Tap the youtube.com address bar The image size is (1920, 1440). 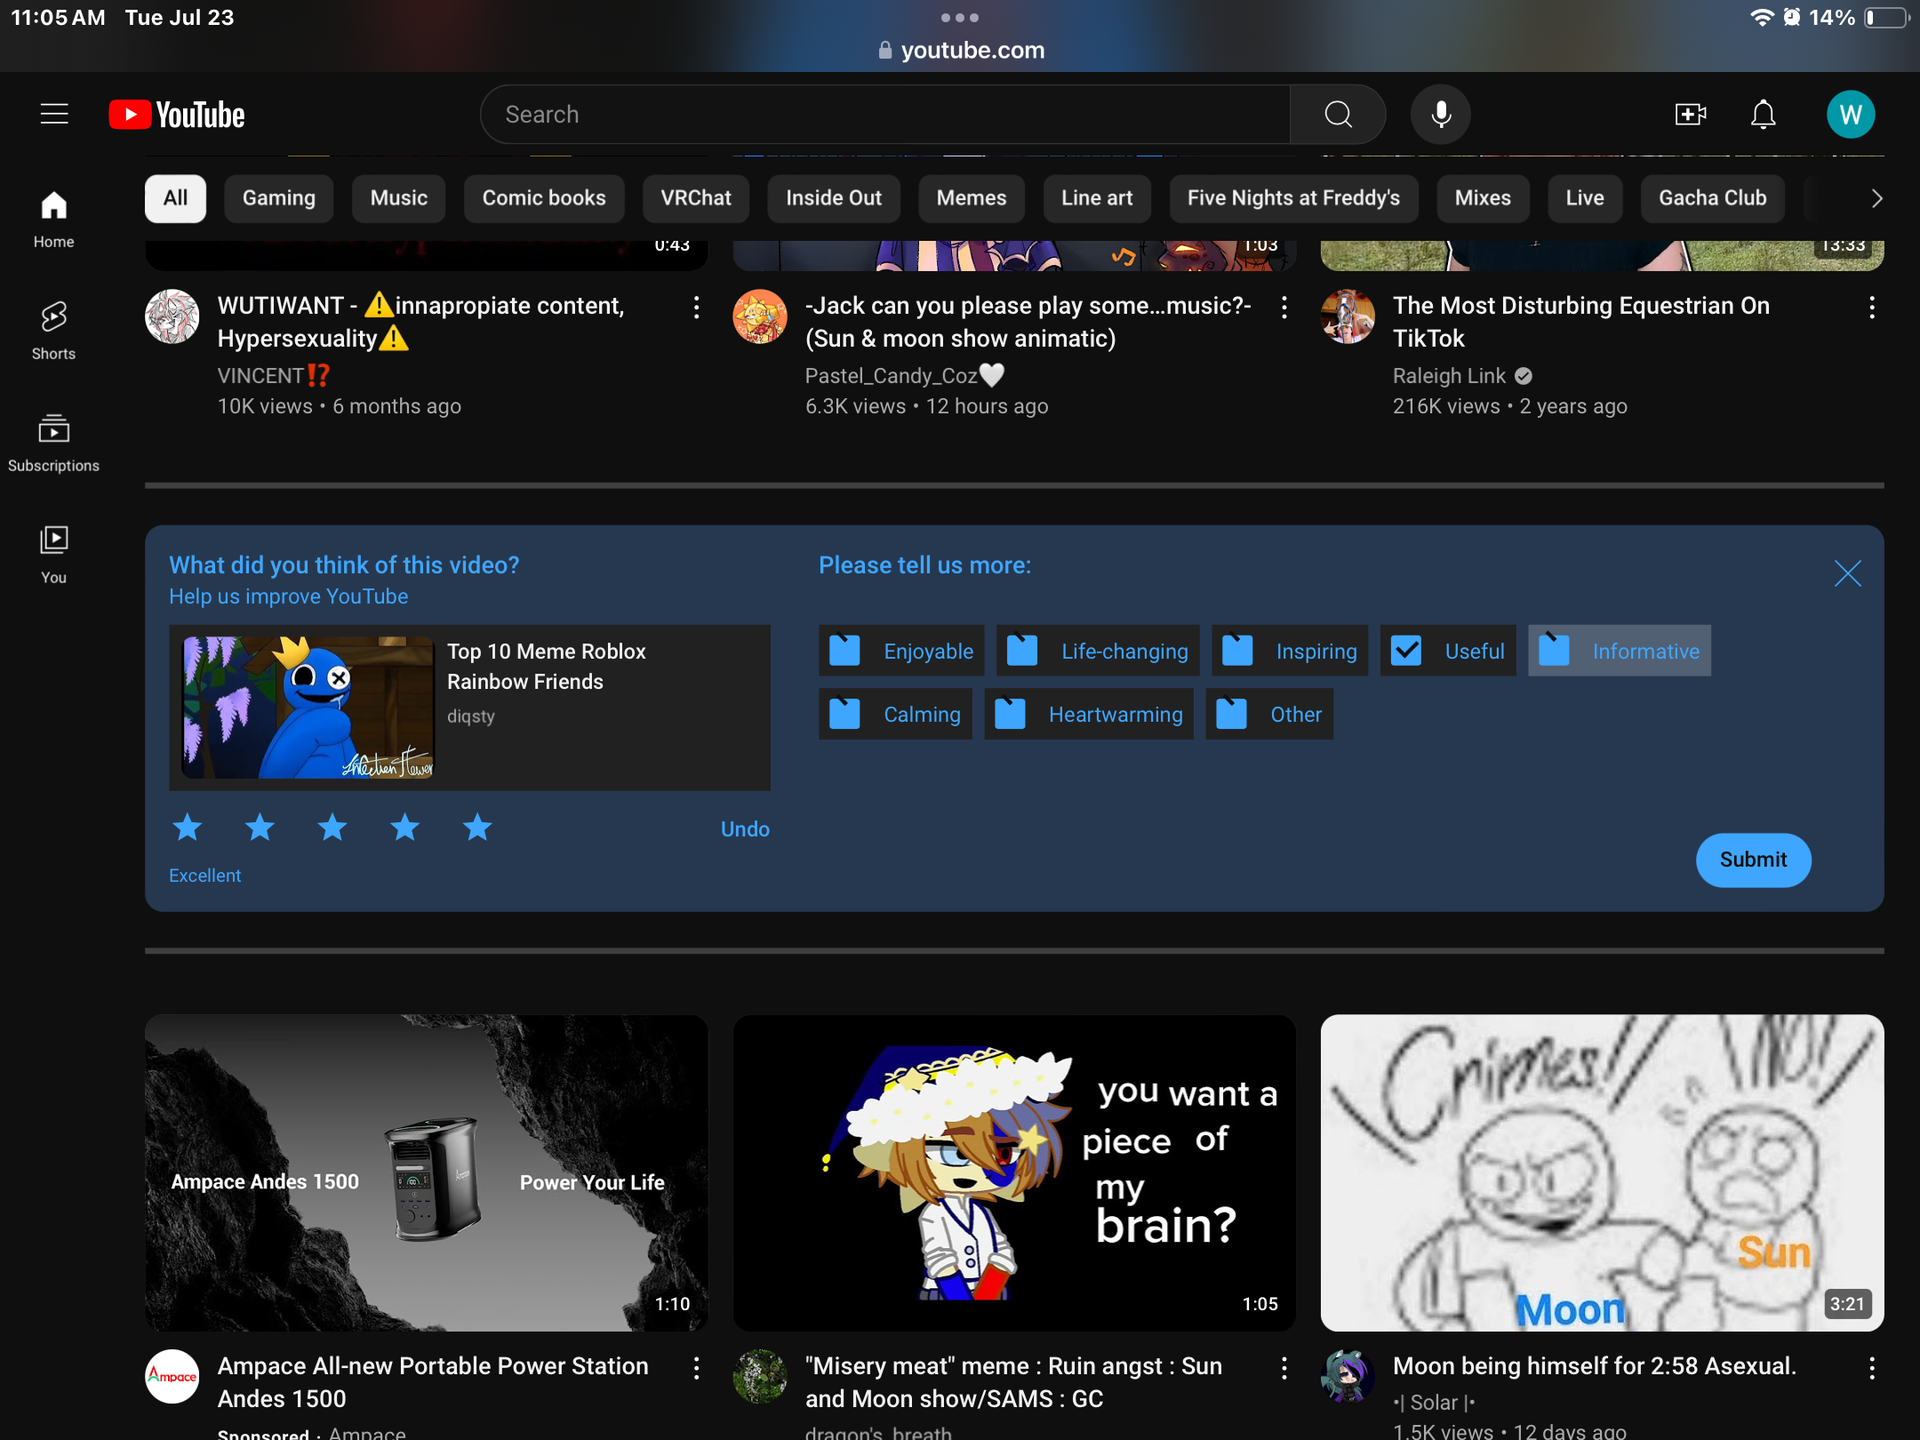click(960, 50)
